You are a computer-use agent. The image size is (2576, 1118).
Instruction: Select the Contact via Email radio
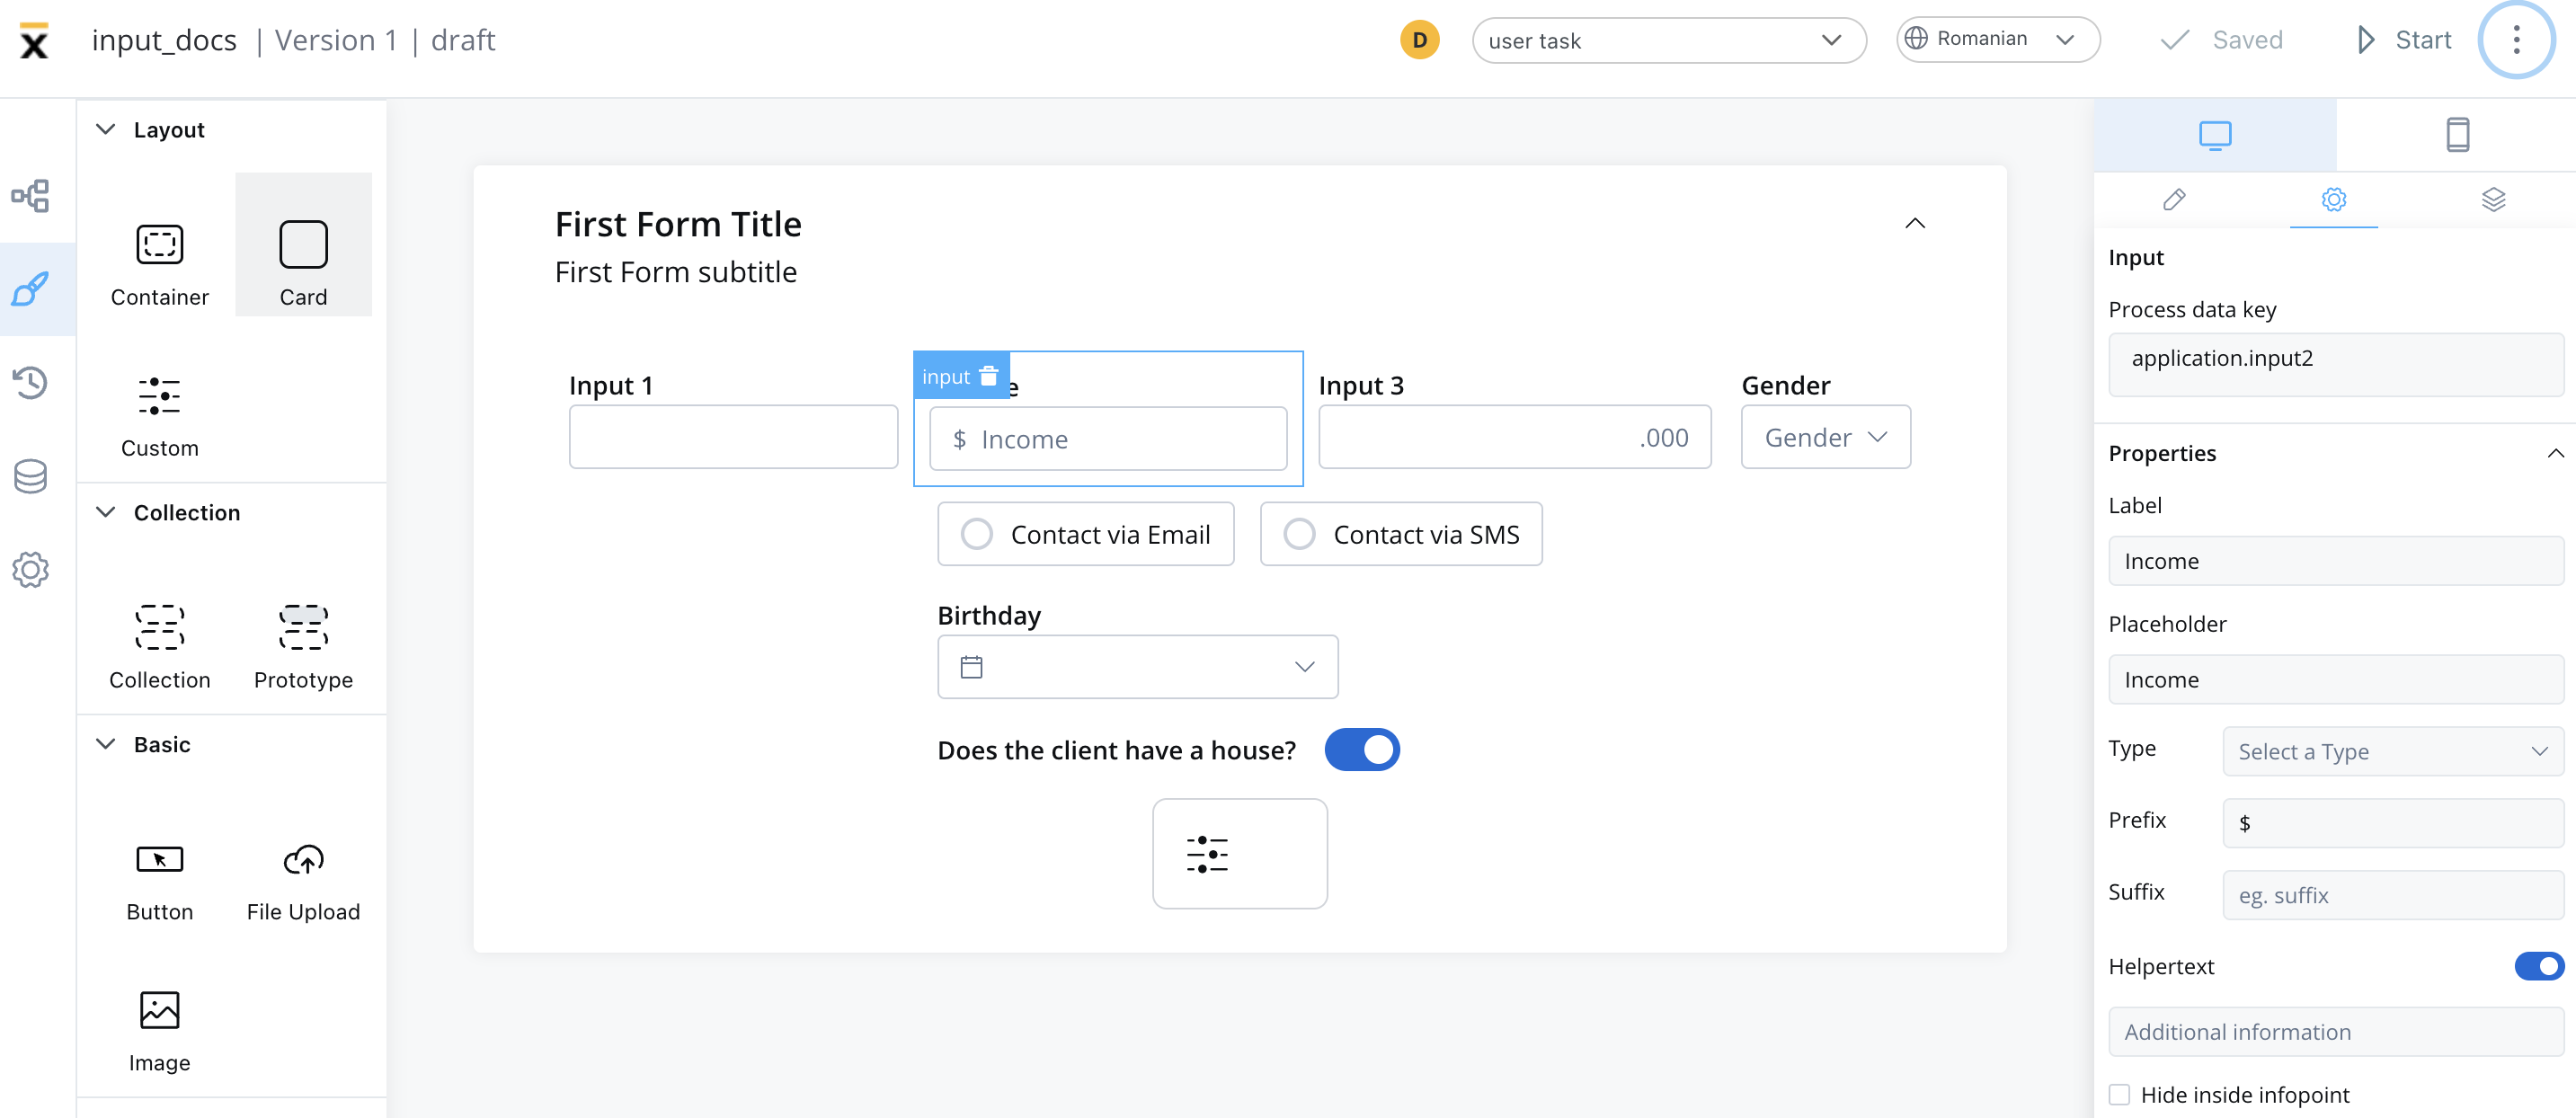(x=1085, y=534)
